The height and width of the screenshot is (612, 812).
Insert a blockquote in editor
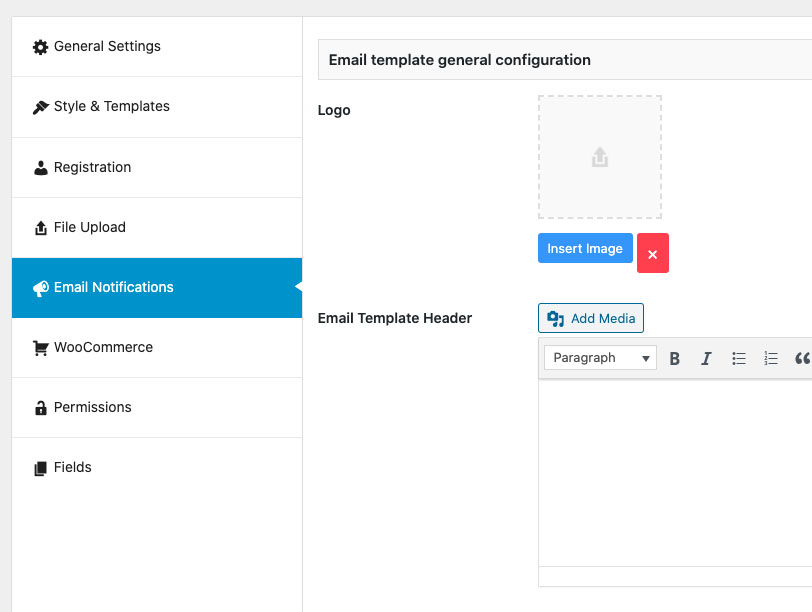tap(802, 358)
